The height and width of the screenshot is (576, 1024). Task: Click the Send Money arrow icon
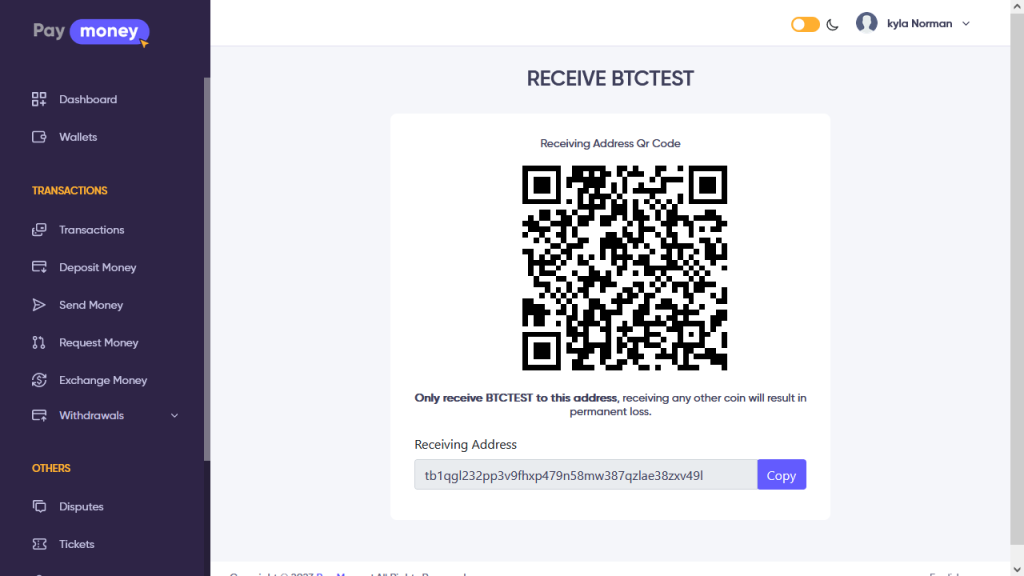coord(39,305)
